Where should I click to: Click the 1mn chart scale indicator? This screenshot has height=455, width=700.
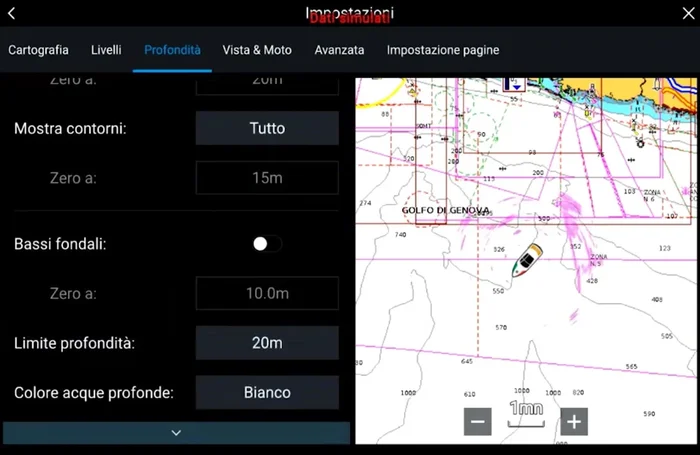click(526, 413)
